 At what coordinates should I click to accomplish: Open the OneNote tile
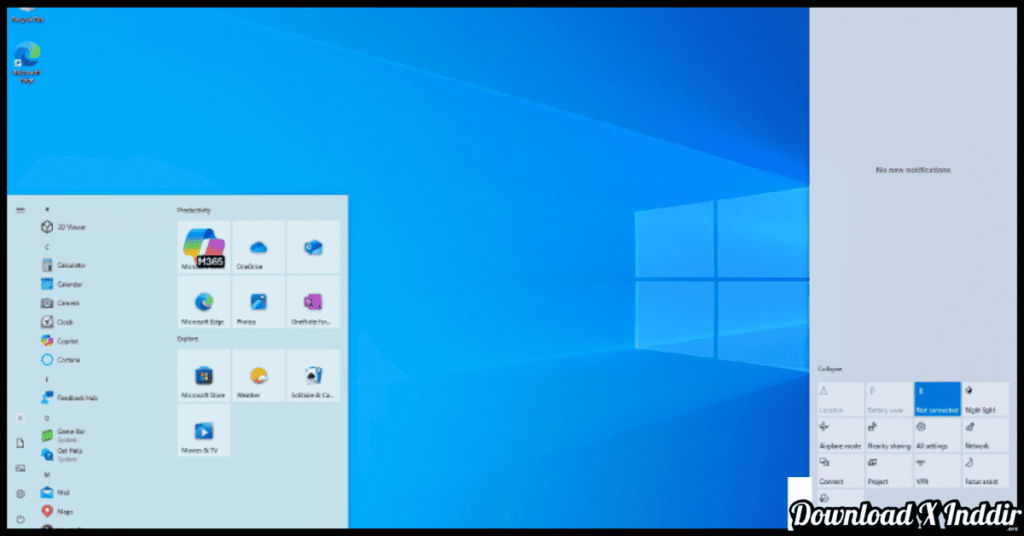[313, 302]
